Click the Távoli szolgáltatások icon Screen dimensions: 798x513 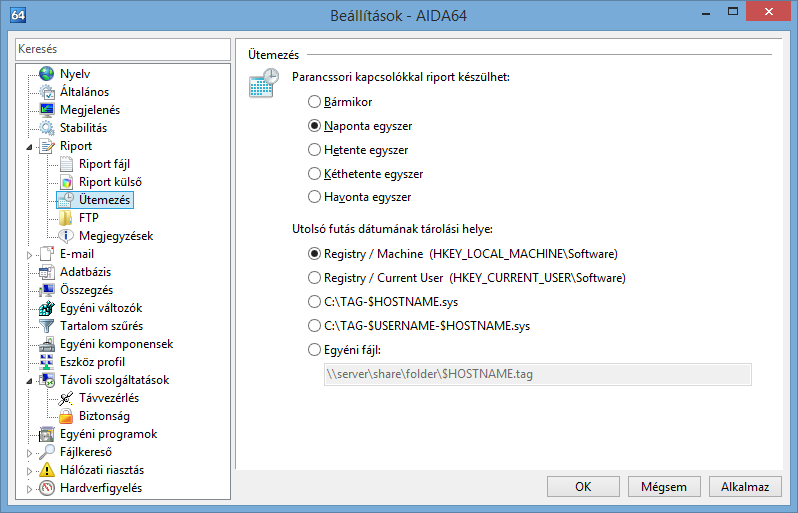47,380
